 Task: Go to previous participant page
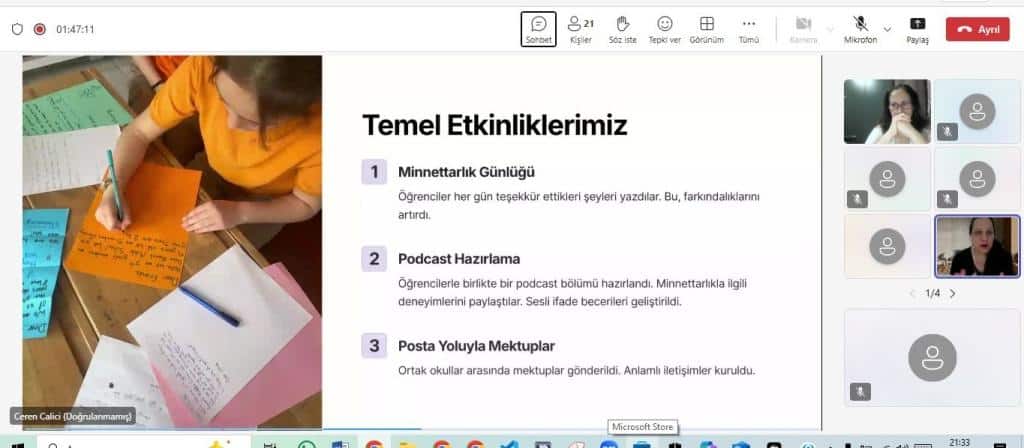click(911, 293)
